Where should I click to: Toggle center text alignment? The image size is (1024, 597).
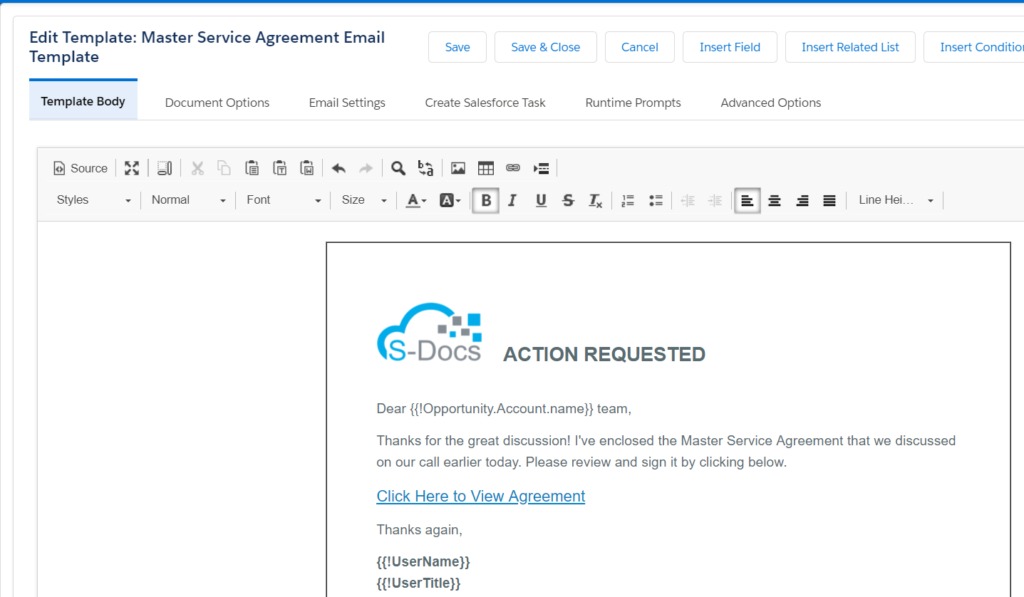point(775,200)
